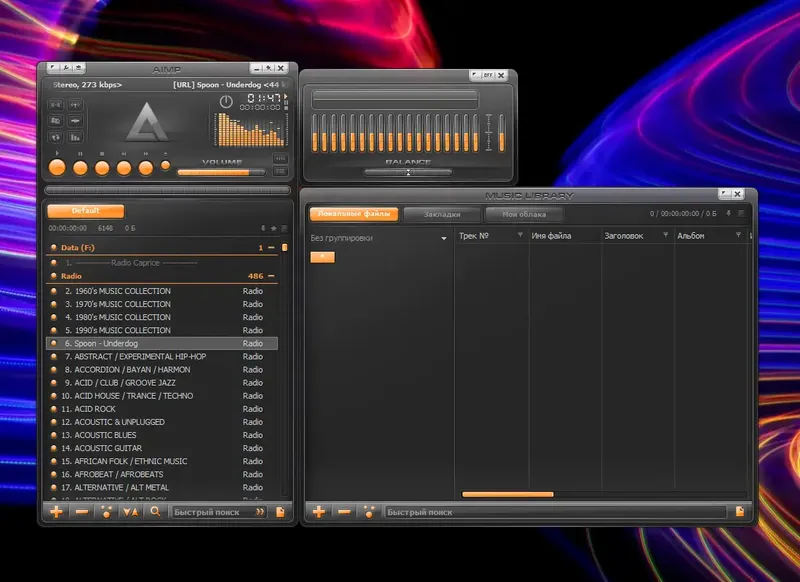Open the playlist management page icon

coord(280,512)
